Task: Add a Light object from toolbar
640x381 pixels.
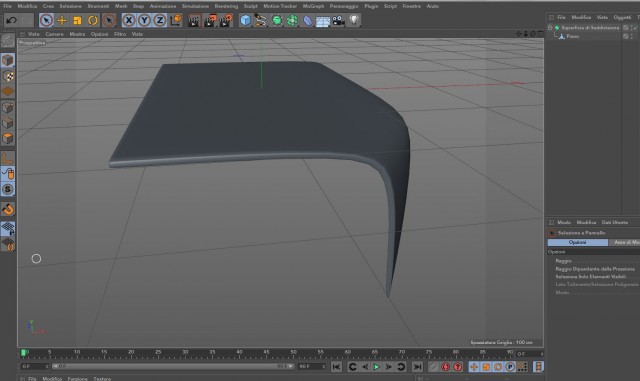Action: [354, 20]
